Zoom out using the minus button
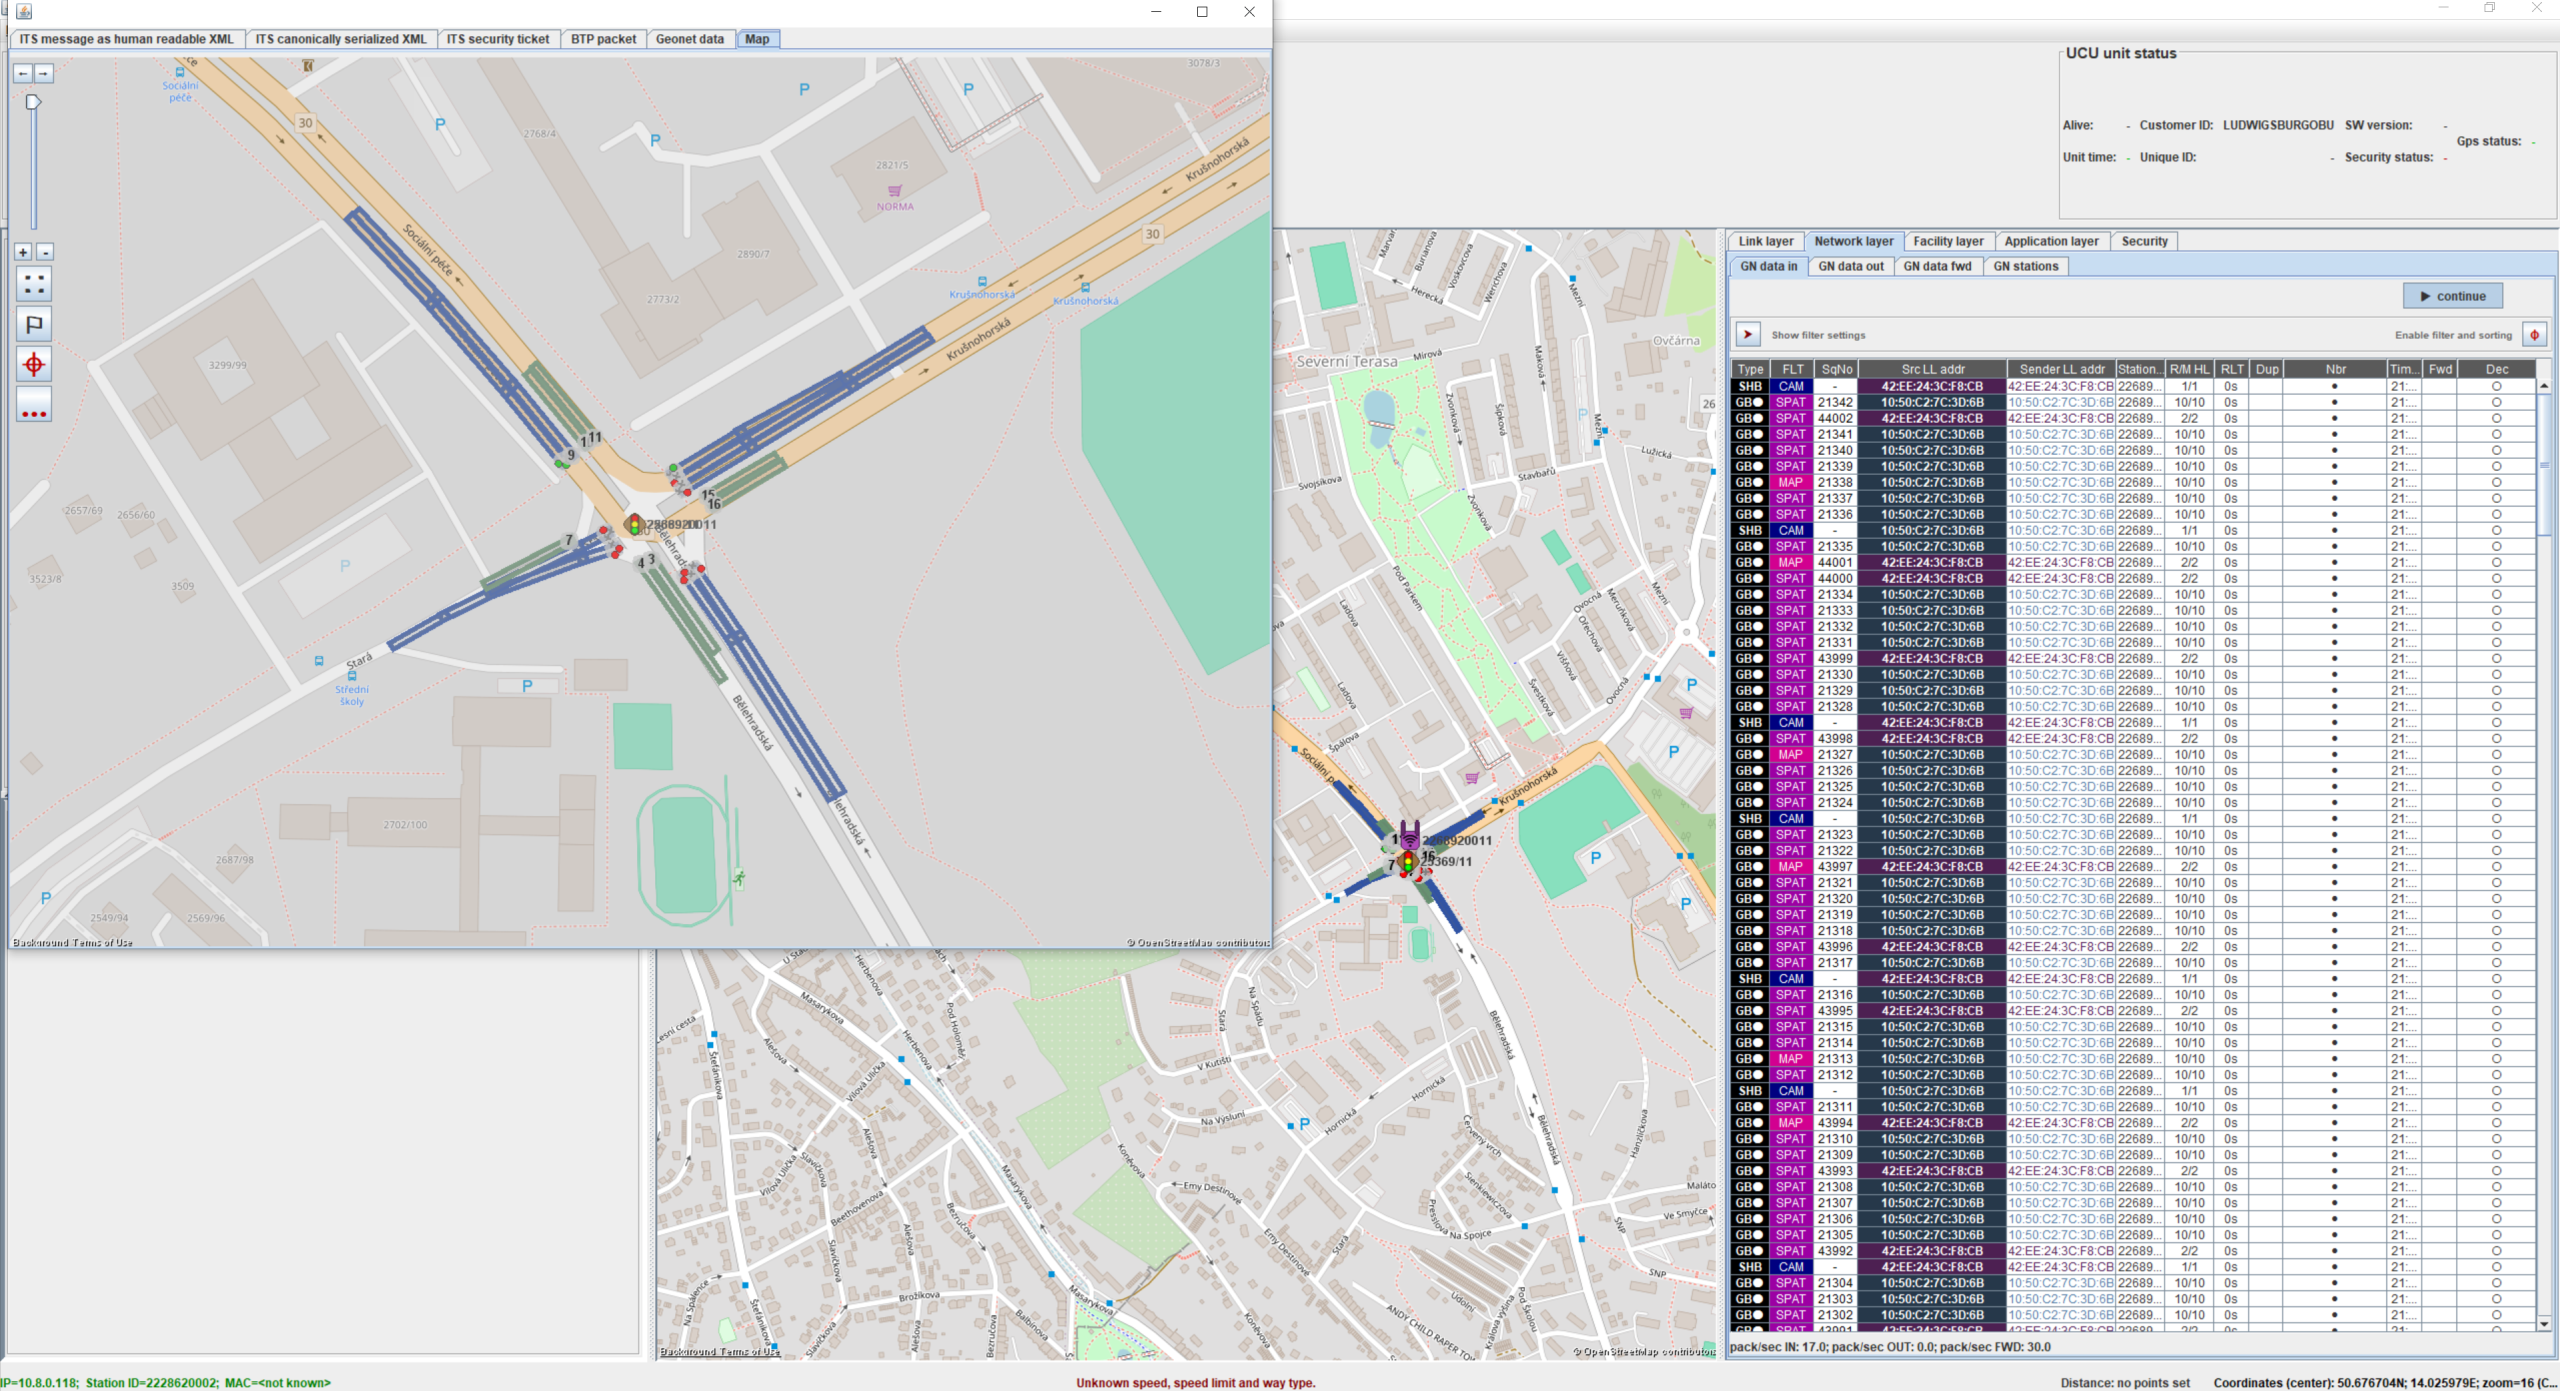Screen dimensions: 2560x1391 point(45,252)
